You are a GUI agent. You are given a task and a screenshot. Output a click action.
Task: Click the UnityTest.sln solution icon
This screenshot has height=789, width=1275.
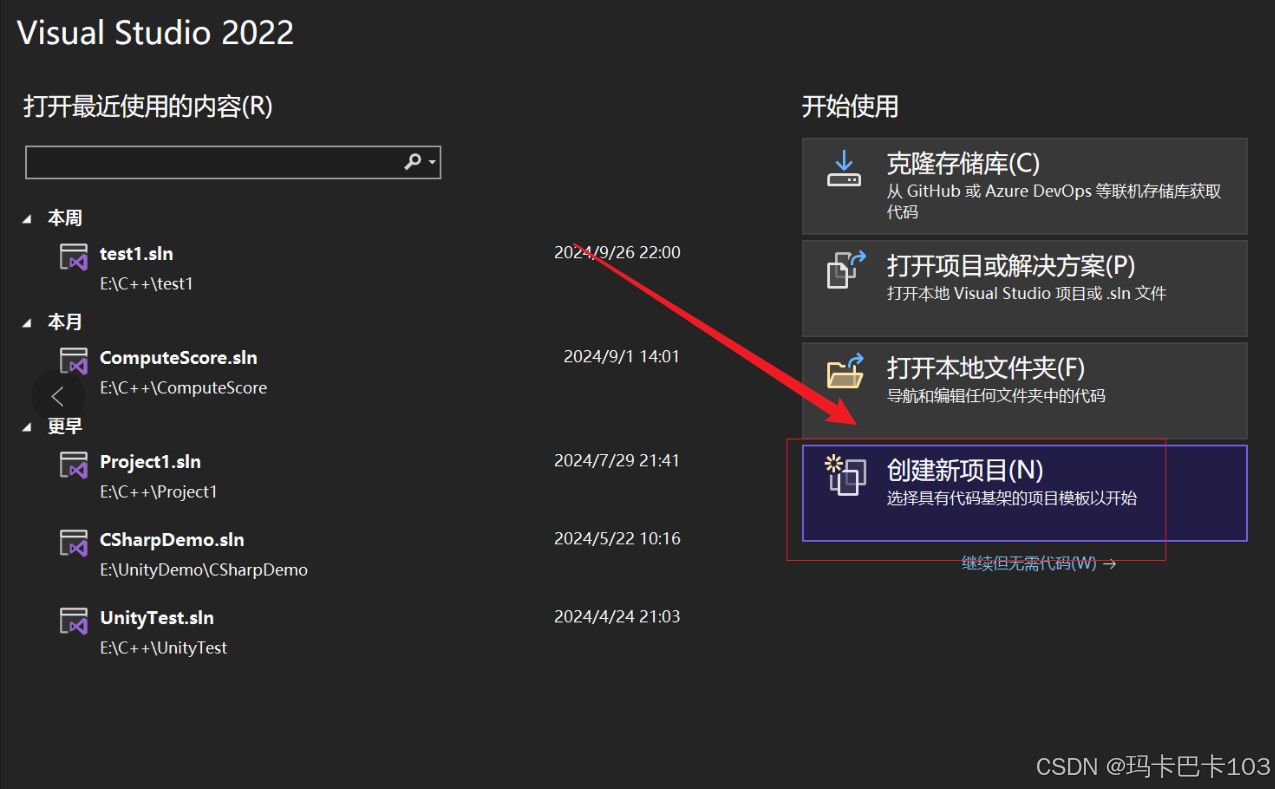pos(74,621)
